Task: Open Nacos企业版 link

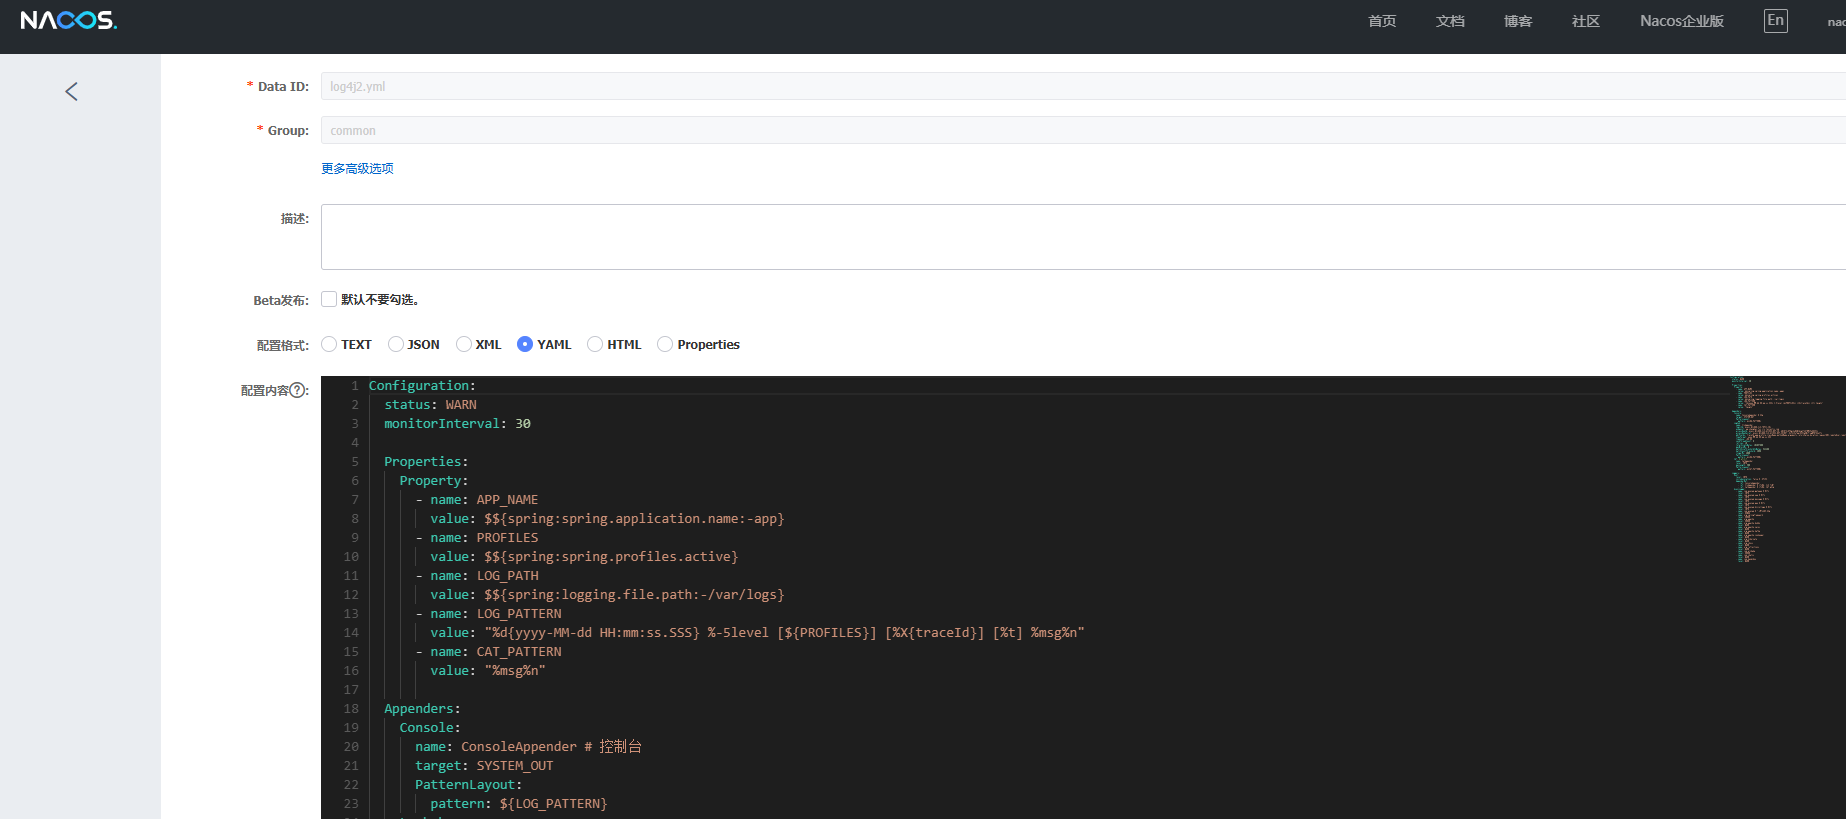Action: click(1682, 21)
